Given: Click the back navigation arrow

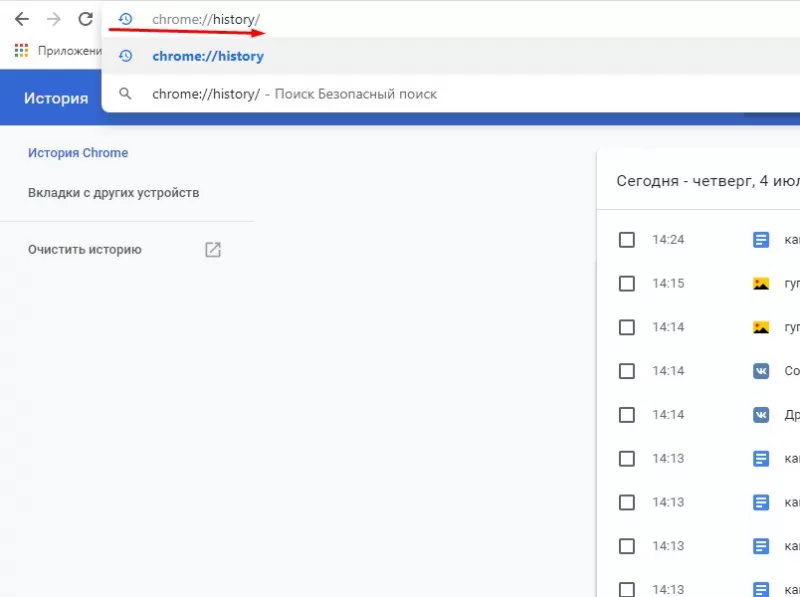Looking at the screenshot, I should (x=21, y=18).
